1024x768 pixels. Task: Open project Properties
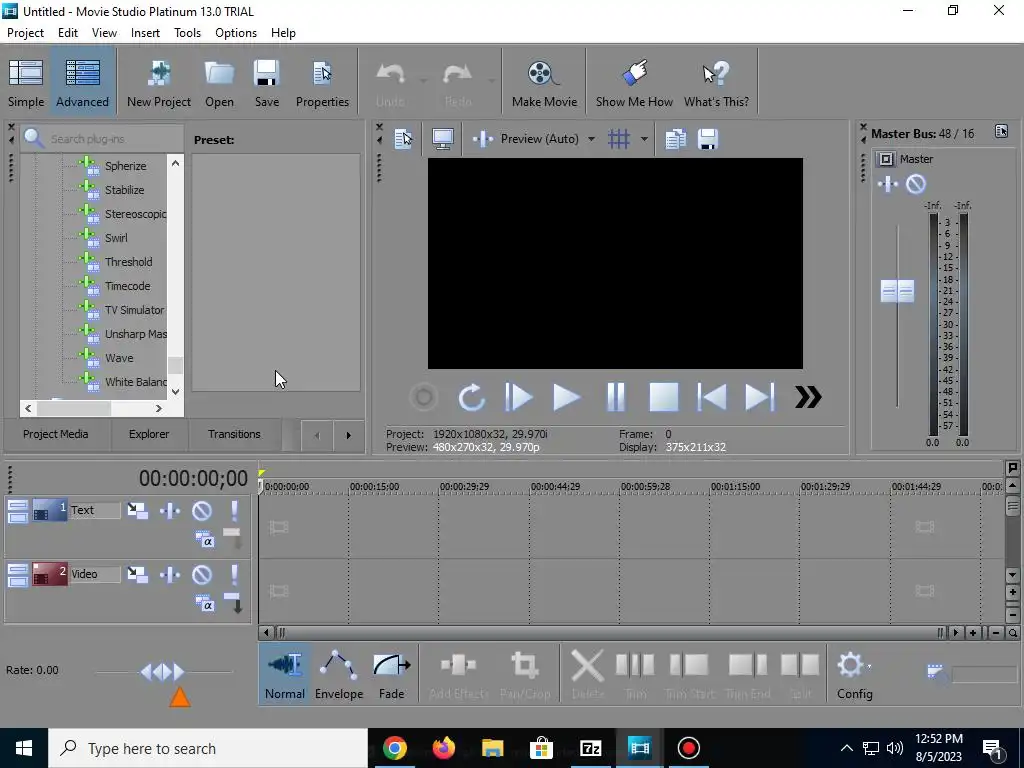point(322,82)
